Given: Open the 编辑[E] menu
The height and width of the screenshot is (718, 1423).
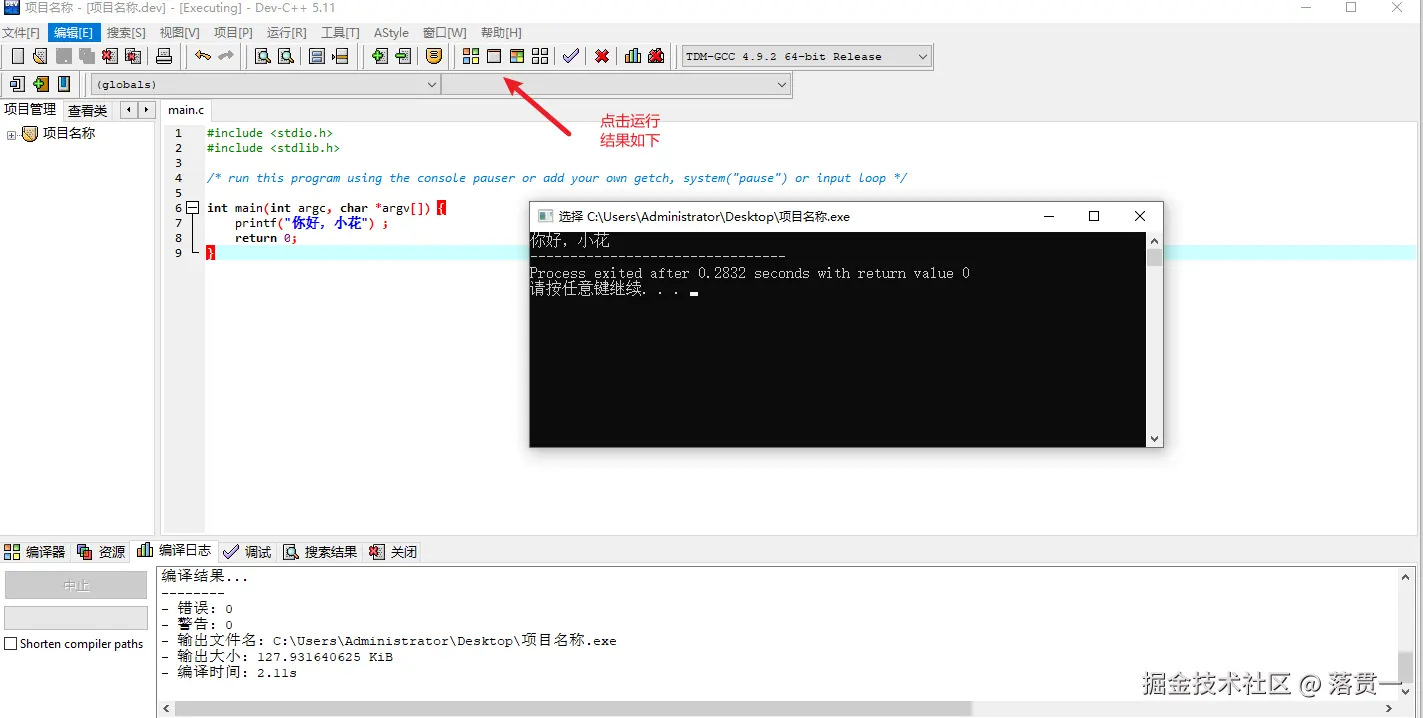Looking at the screenshot, I should (x=75, y=33).
